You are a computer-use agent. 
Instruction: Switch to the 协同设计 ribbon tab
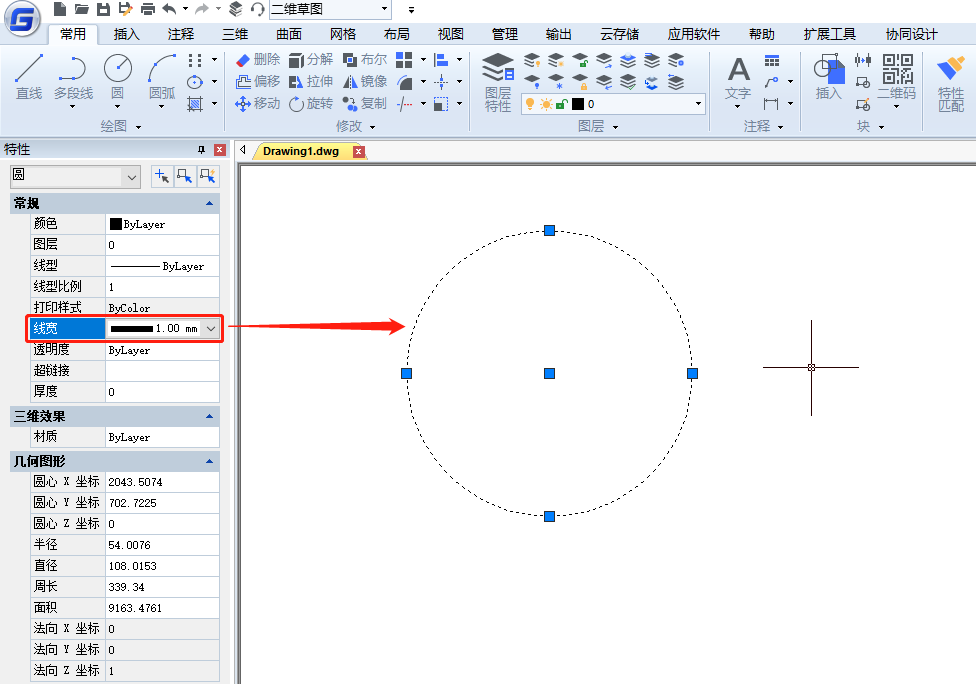911,34
